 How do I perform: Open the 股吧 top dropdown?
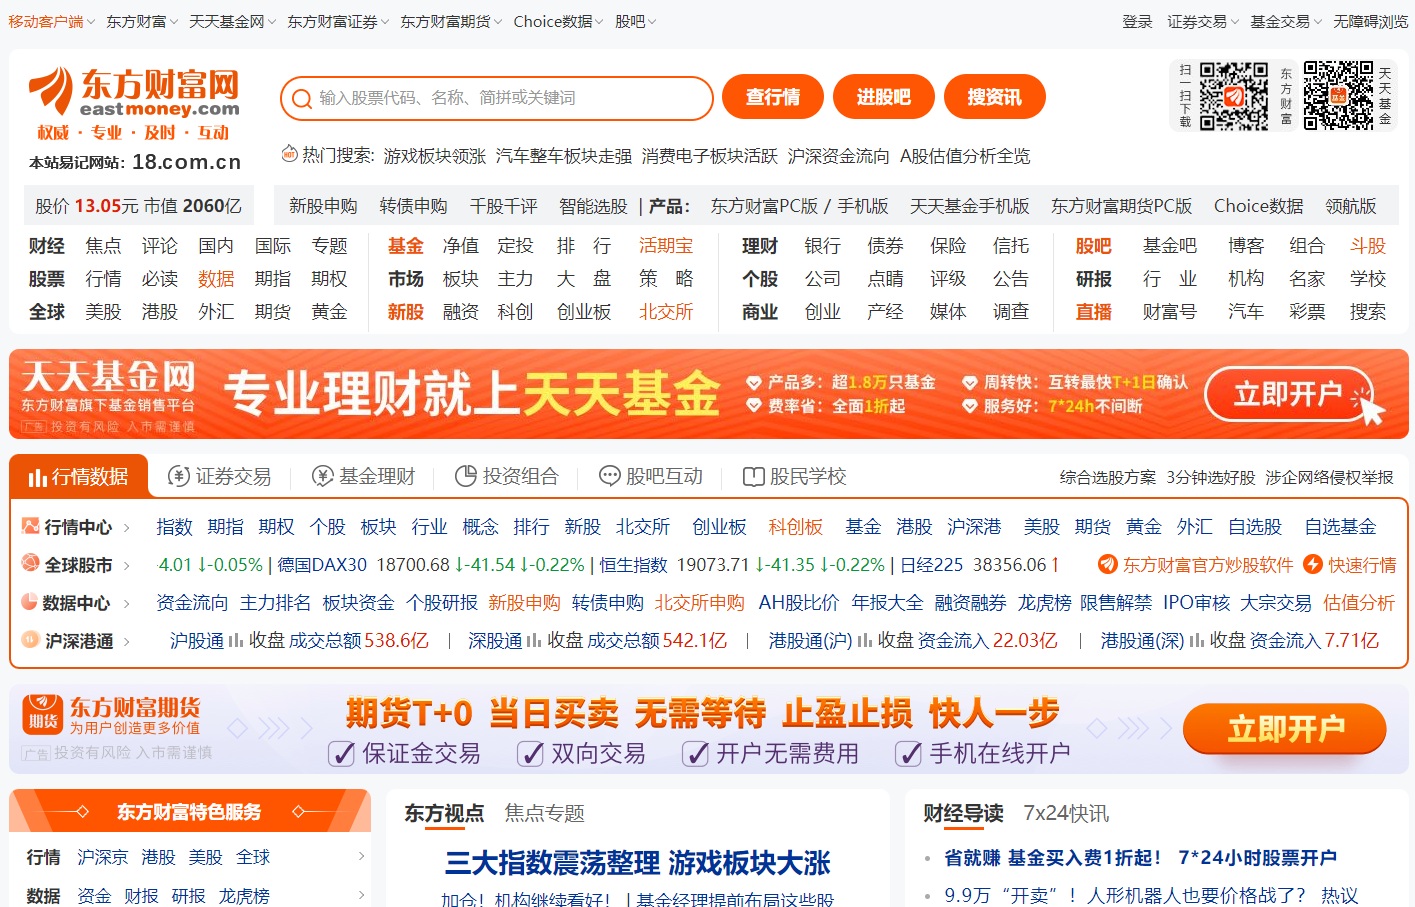coord(635,21)
